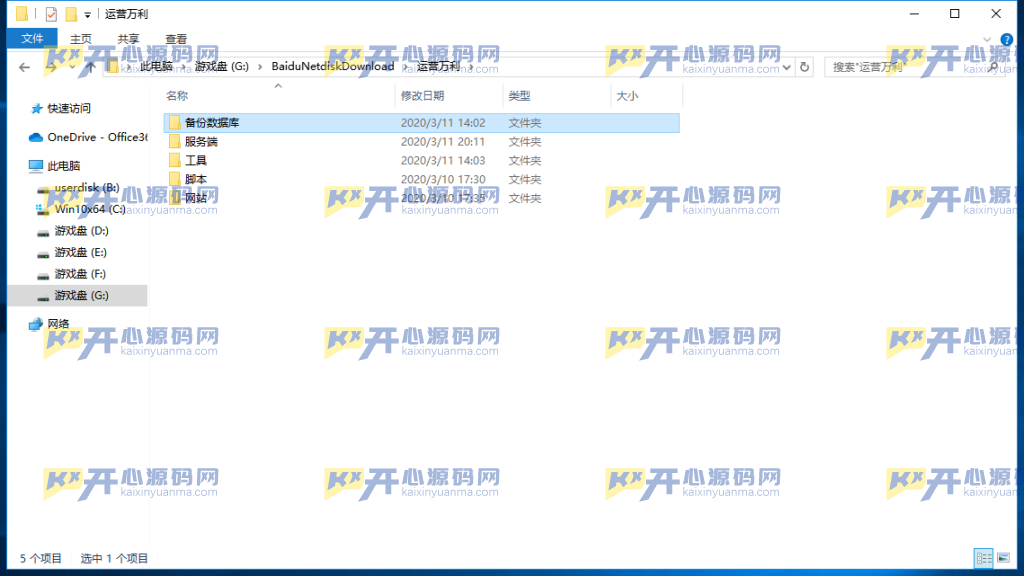This screenshot has width=1024, height=576.
Task: Click the Back navigation arrow
Action: 24,67
